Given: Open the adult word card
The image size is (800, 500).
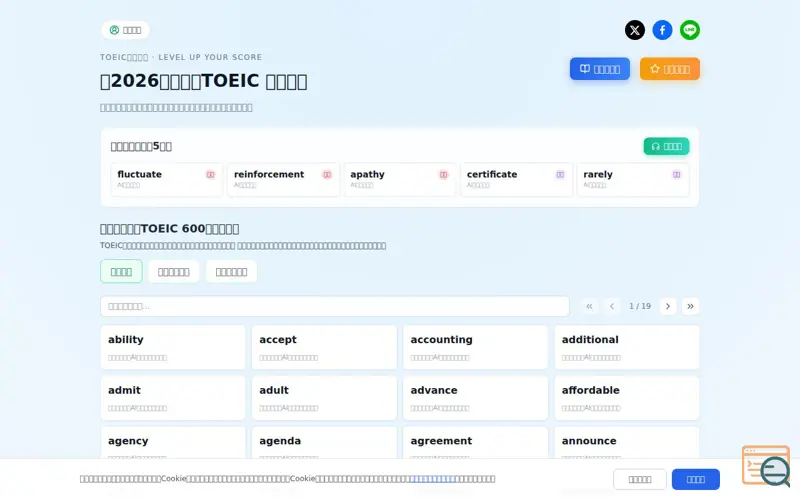Looking at the screenshot, I should point(324,398).
